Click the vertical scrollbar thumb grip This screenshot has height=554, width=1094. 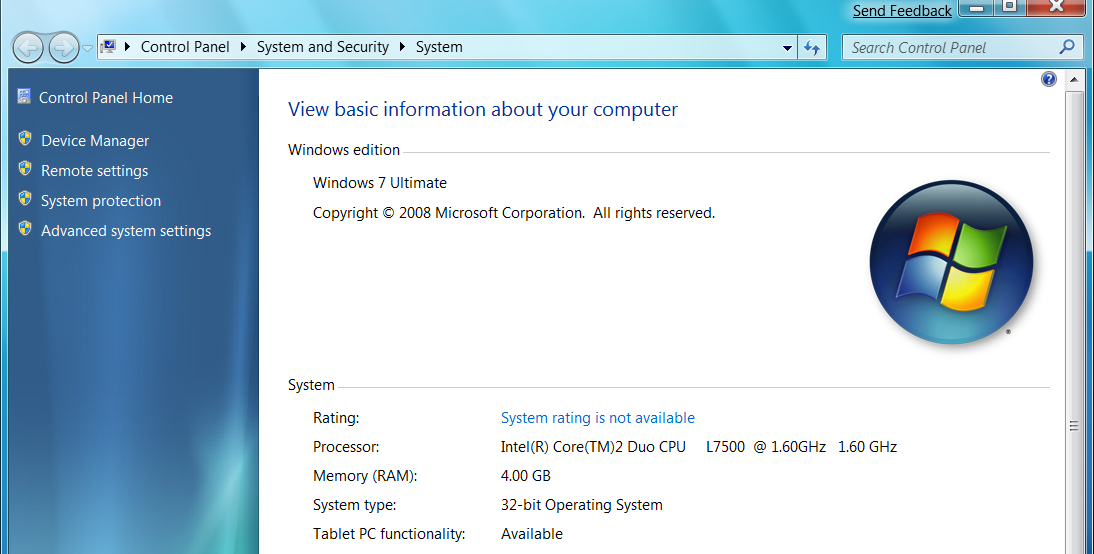click(1074, 426)
